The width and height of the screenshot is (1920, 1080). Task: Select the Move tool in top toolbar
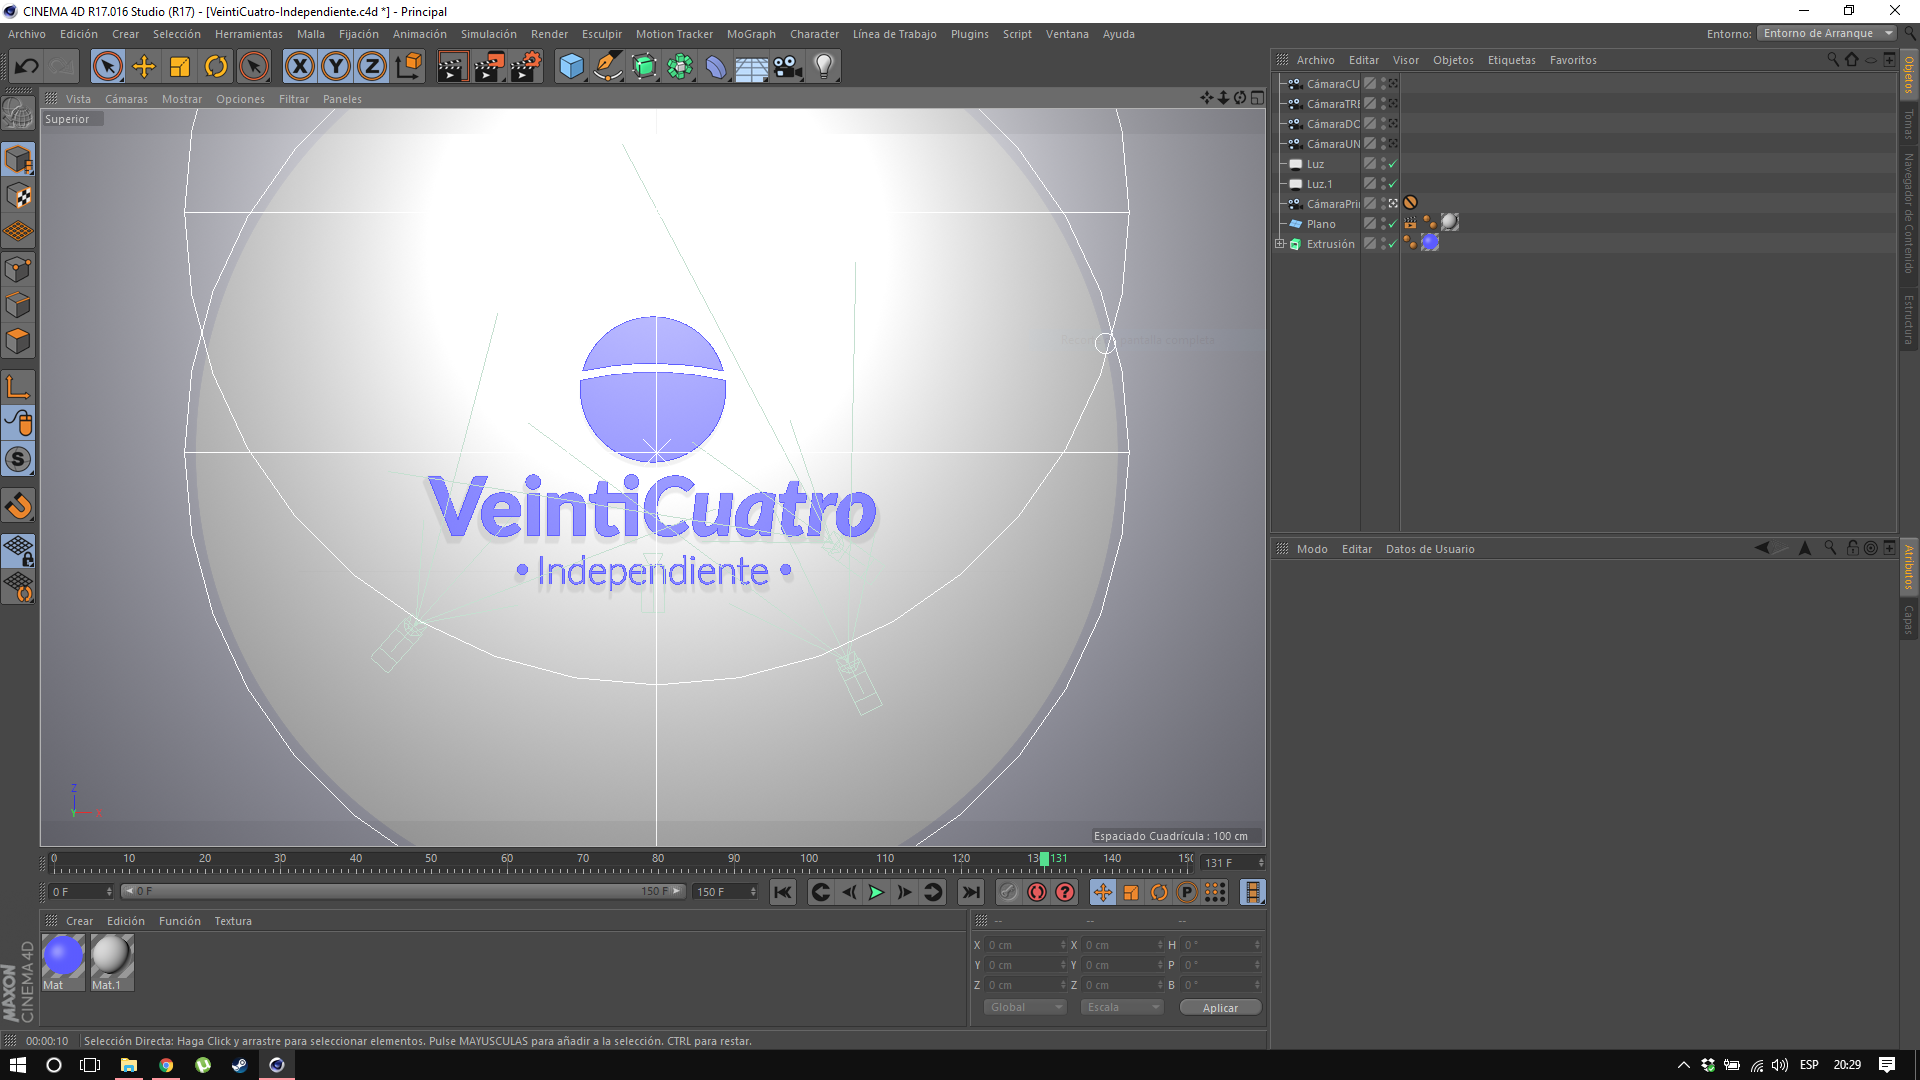(x=144, y=67)
